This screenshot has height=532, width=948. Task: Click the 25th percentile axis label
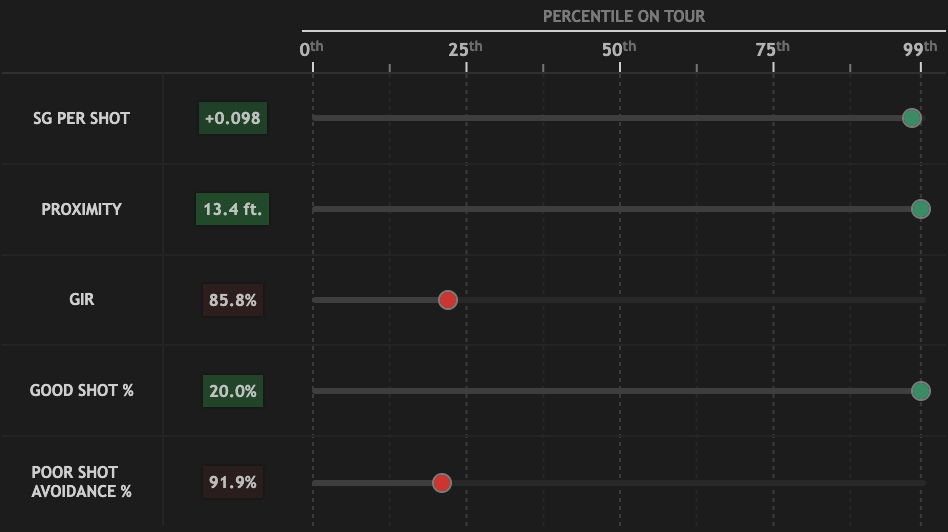[x=465, y=49]
